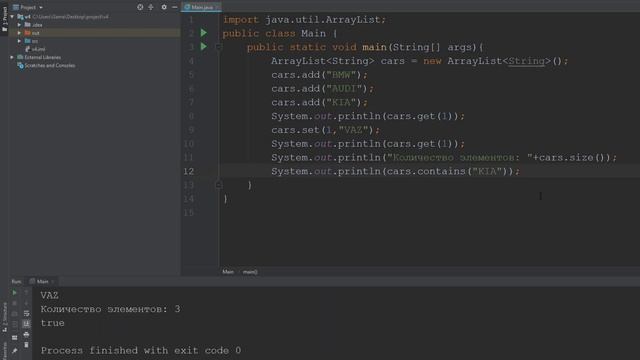
Task: Click down-stack-trace arrow in Run panel toolbar
Action: point(26,303)
